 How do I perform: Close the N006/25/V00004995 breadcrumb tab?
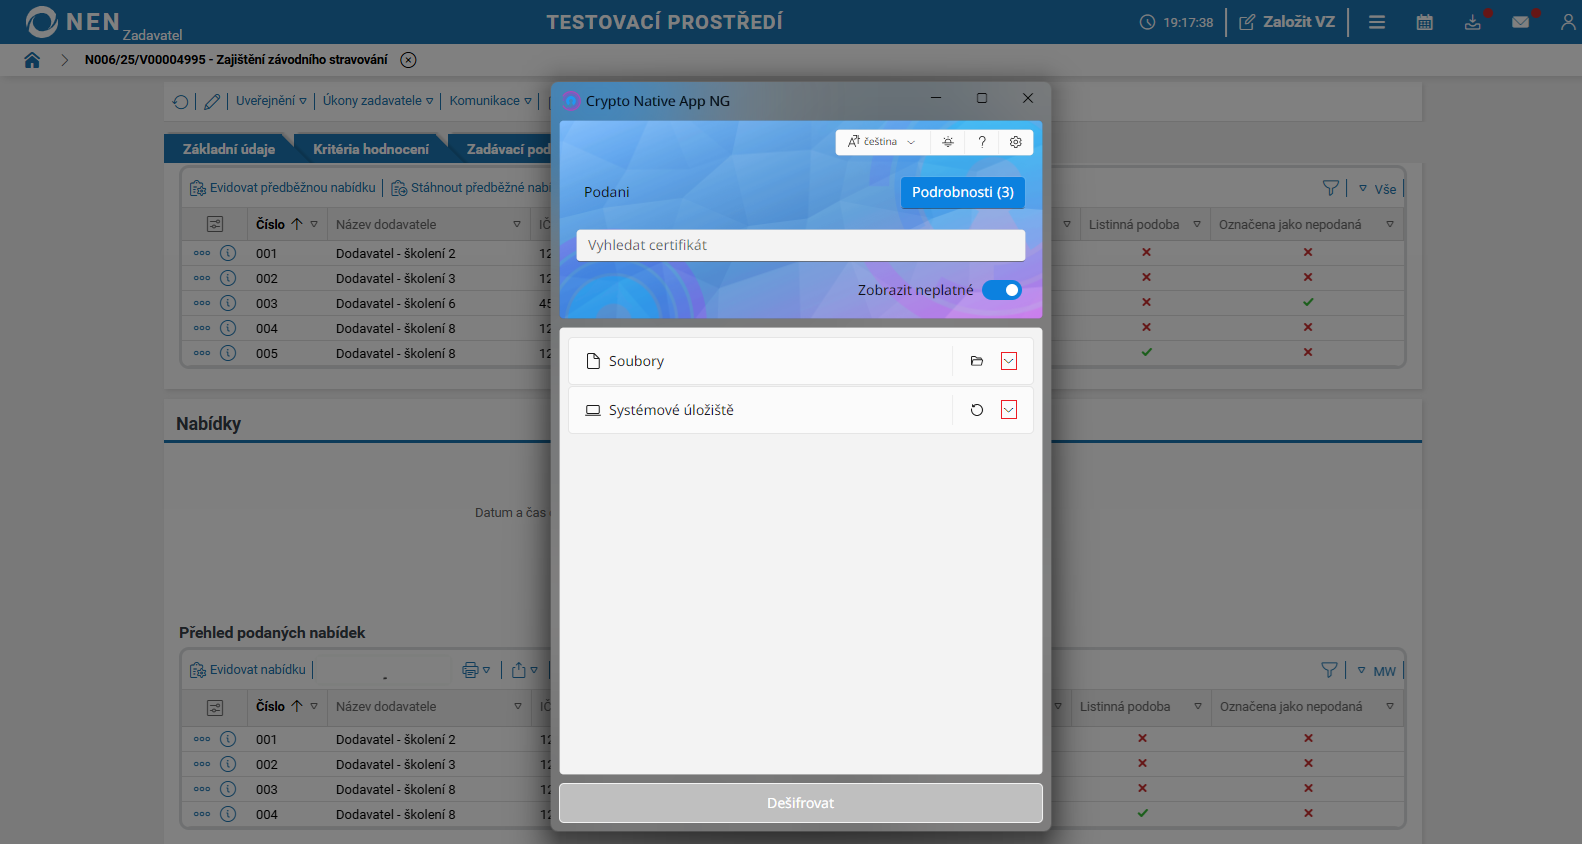point(408,60)
